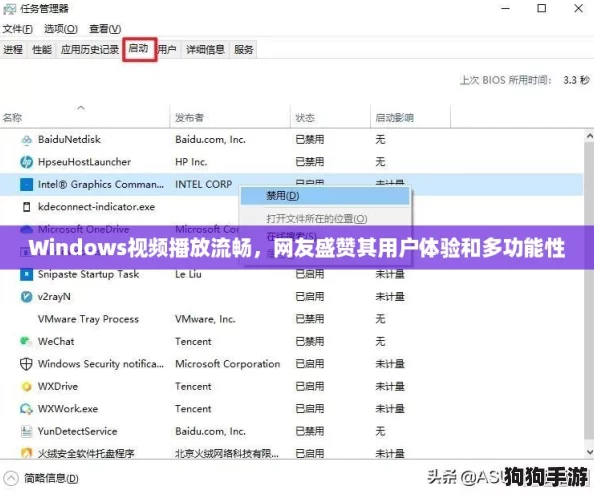Click publisher Baidu.com, Inc. in BaiduNetdisk row
594x495 pixels.
tap(210, 140)
